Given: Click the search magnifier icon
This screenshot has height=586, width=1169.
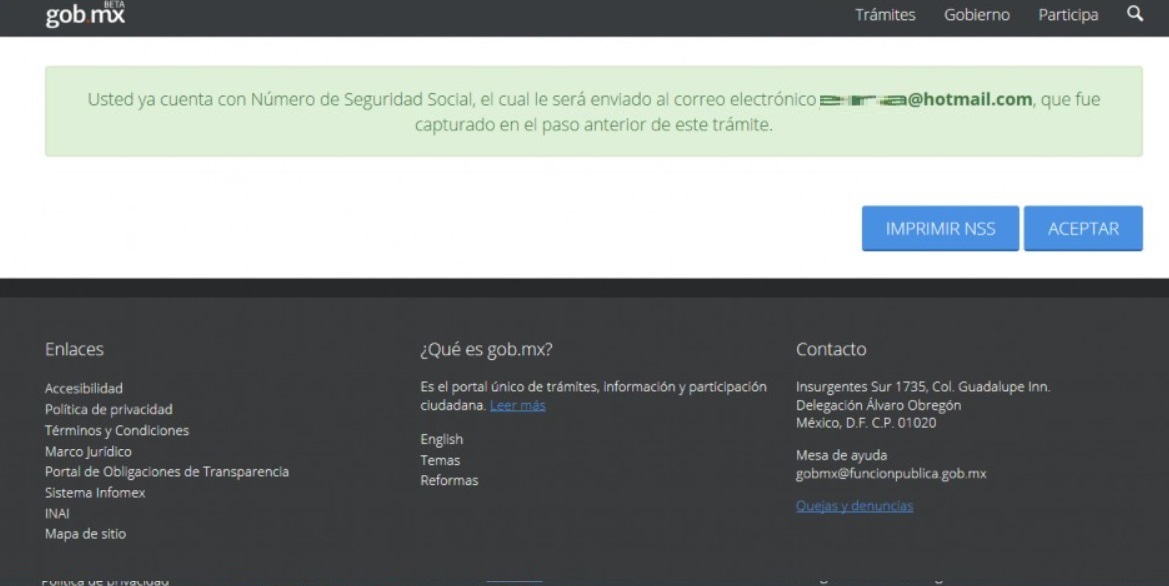Looking at the screenshot, I should (x=1134, y=14).
